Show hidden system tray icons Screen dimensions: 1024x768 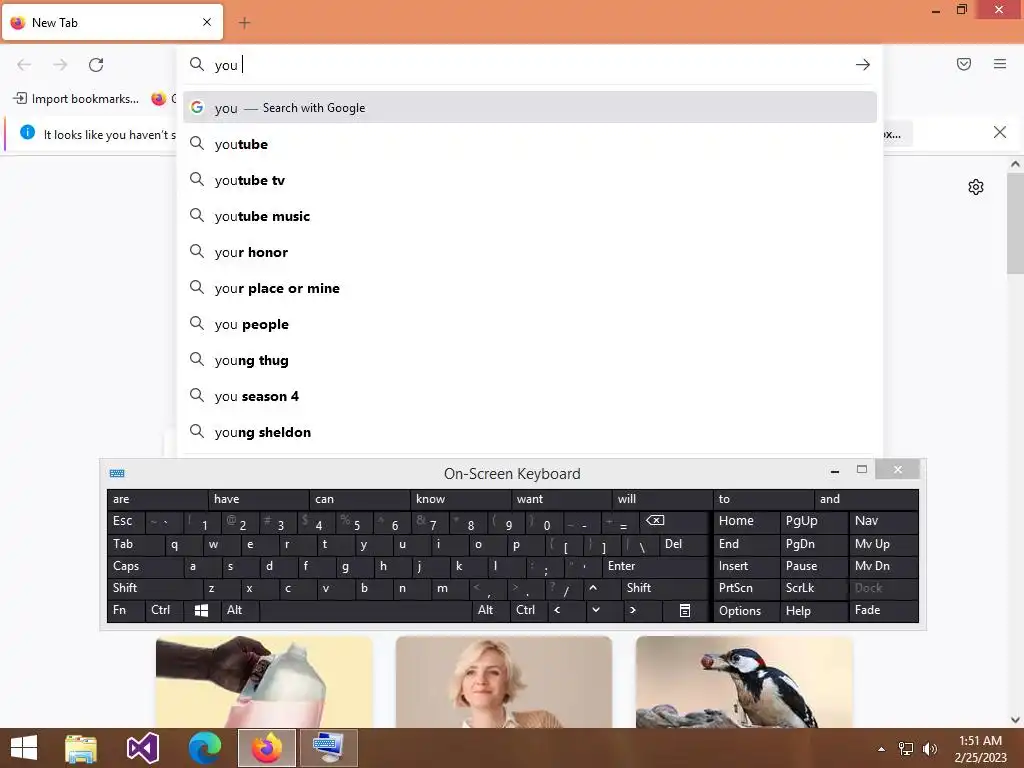[881, 749]
